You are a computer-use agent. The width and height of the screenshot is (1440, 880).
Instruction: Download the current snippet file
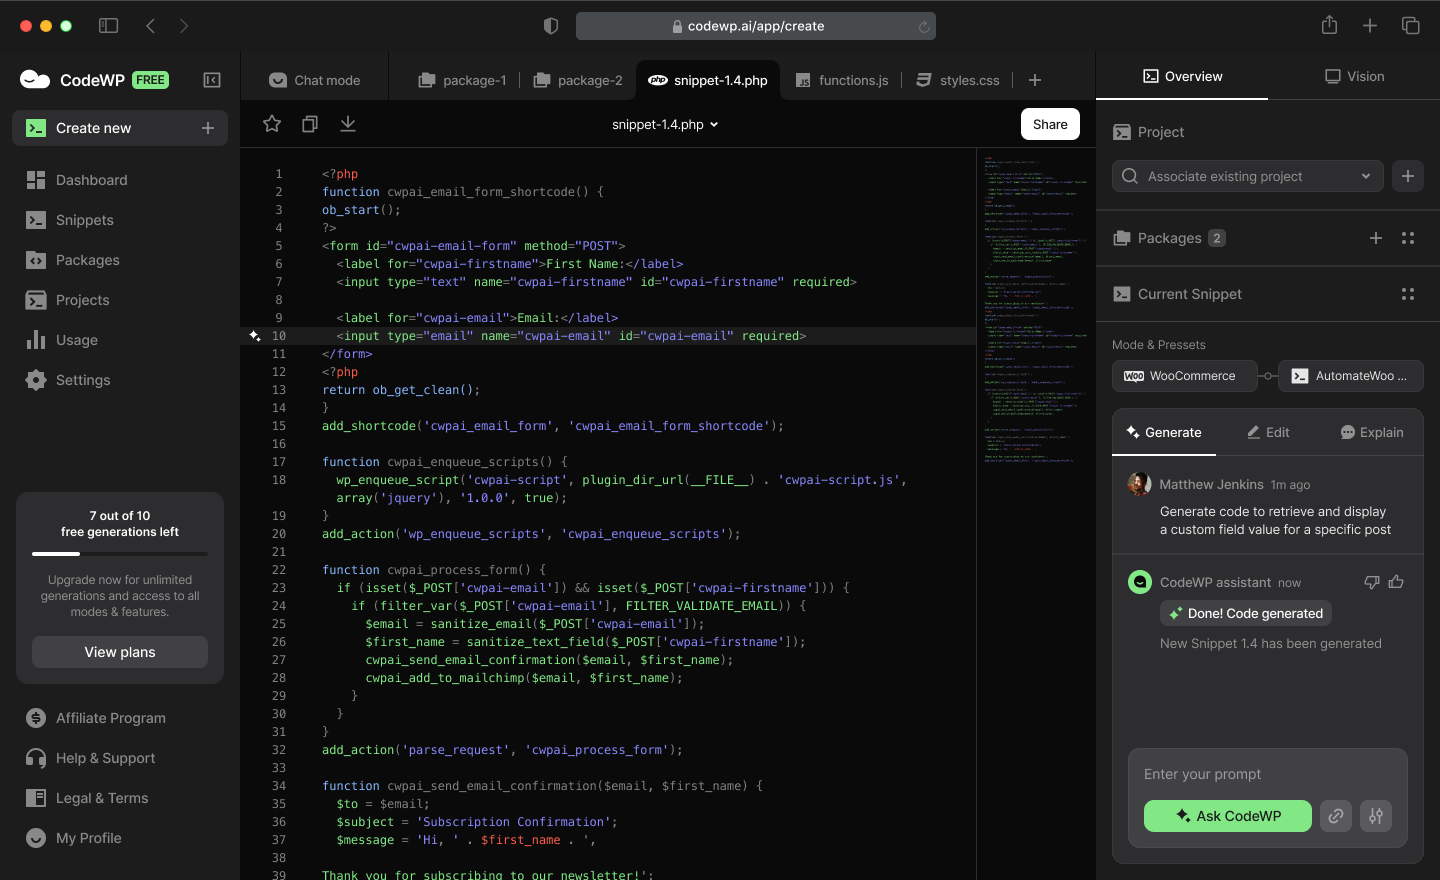coord(348,124)
